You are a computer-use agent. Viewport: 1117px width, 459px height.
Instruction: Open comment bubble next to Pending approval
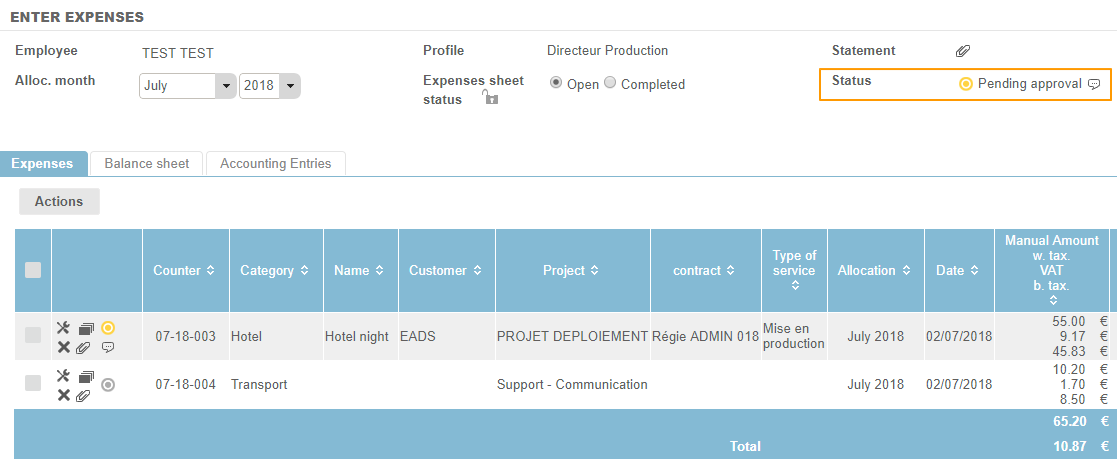tap(1094, 84)
